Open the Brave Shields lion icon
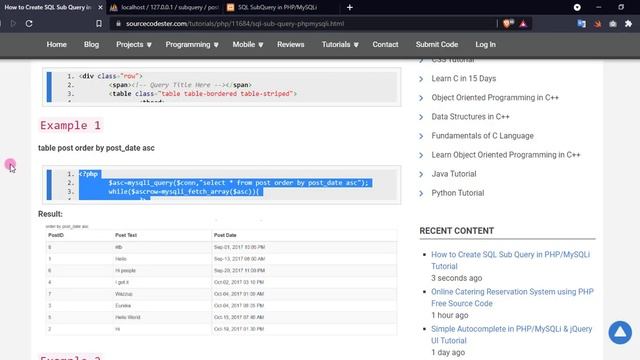The height and width of the screenshot is (360, 640). tap(508, 24)
